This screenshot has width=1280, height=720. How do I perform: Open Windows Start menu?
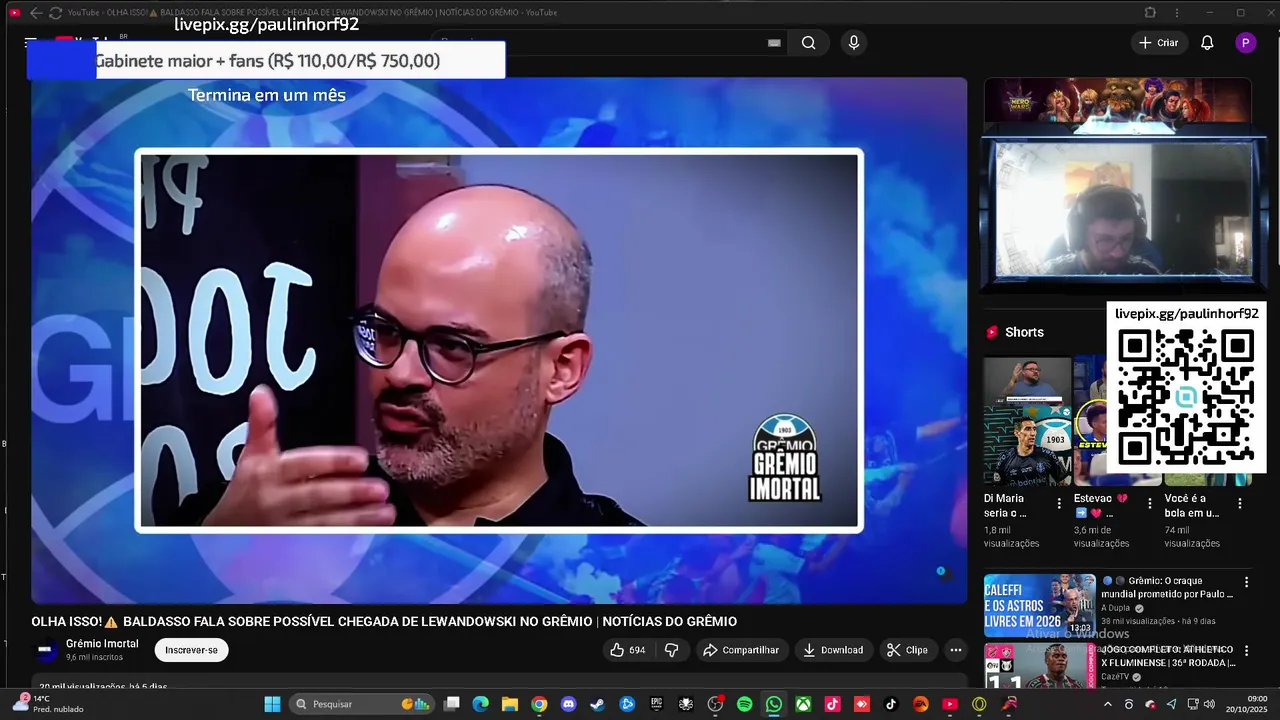coord(272,704)
